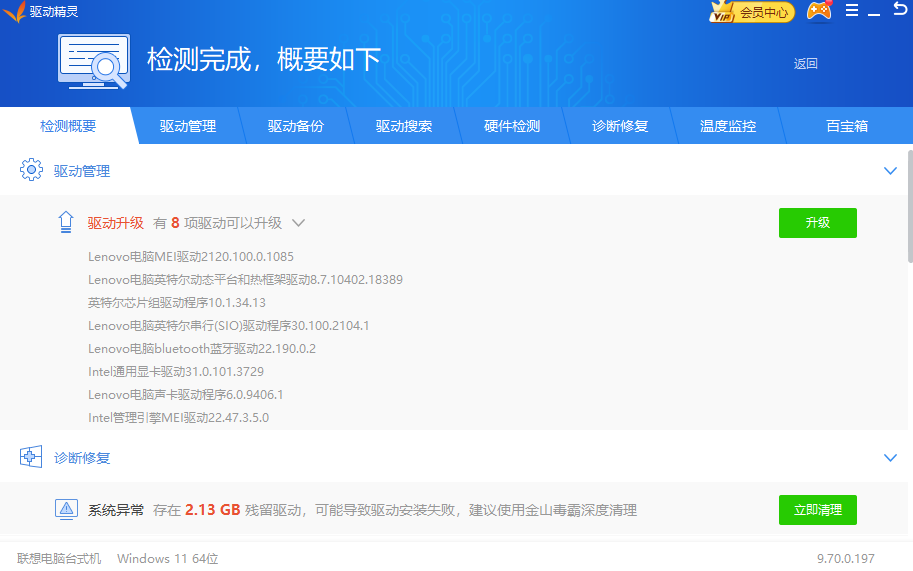
Task: Click the 驱动精灵 logo icon
Action: click(14, 11)
